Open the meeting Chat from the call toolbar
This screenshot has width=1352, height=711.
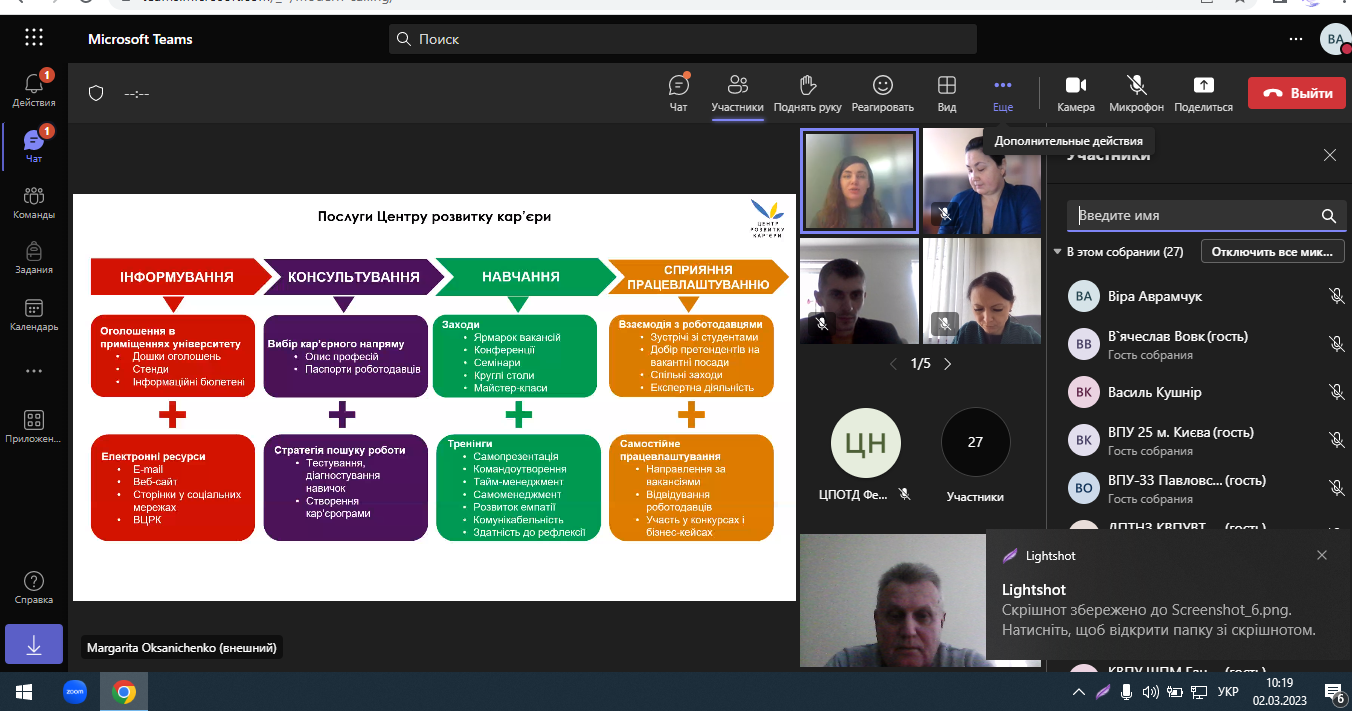coord(679,92)
